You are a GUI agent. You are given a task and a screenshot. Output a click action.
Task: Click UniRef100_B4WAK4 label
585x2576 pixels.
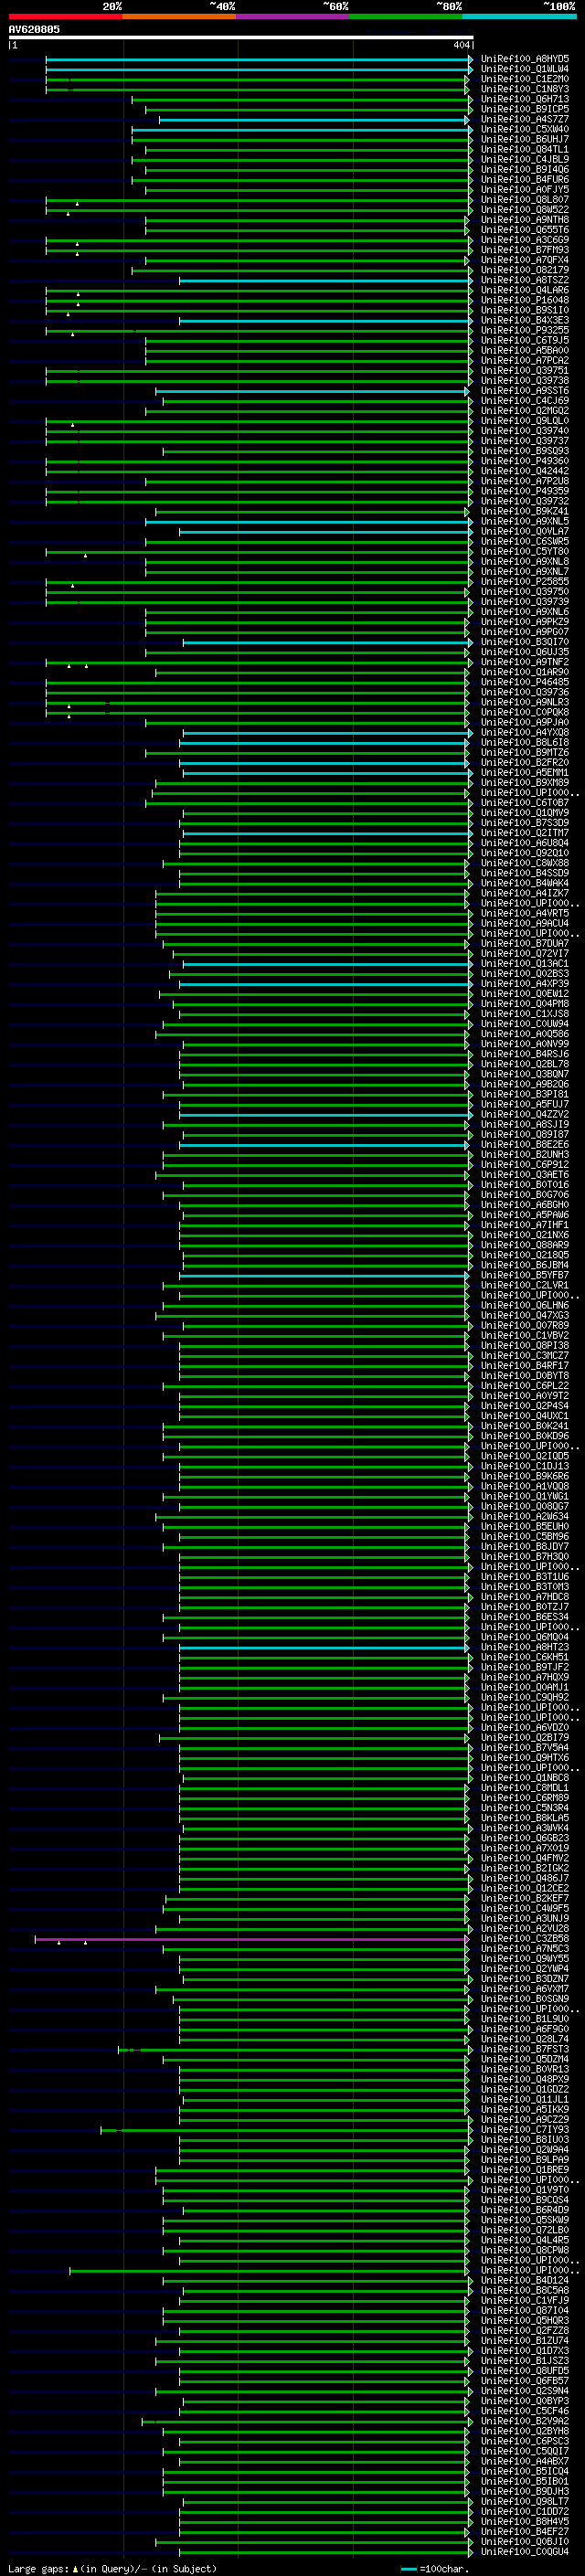[x=524, y=884]
